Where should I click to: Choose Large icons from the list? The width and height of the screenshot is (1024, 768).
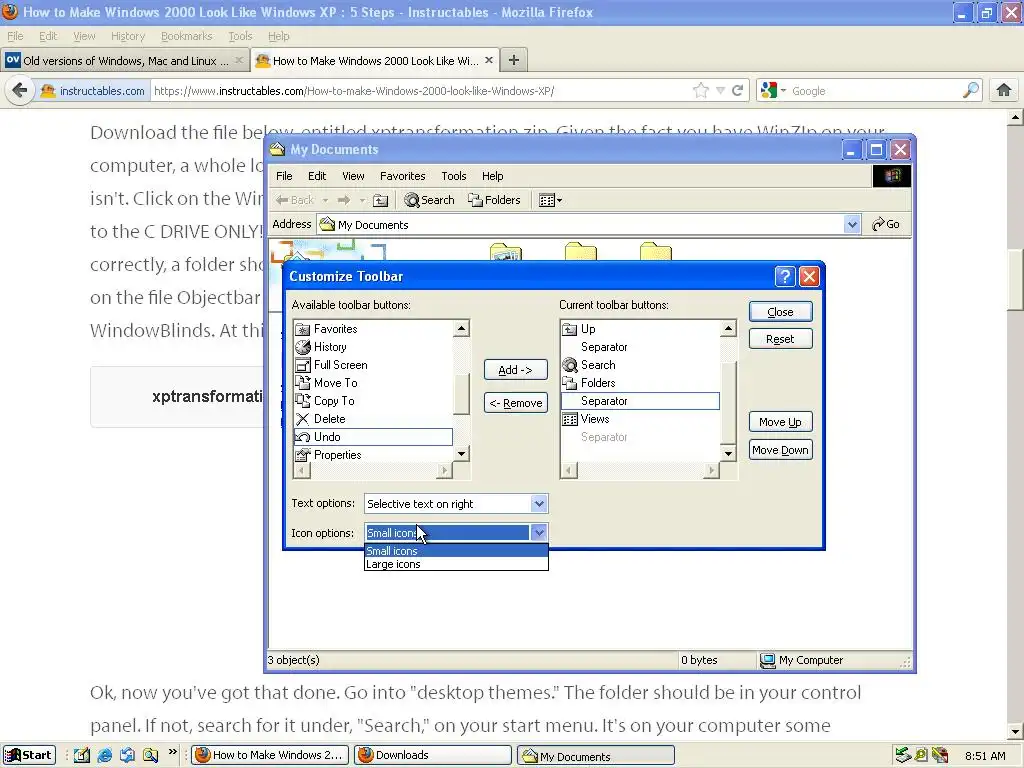456,564
